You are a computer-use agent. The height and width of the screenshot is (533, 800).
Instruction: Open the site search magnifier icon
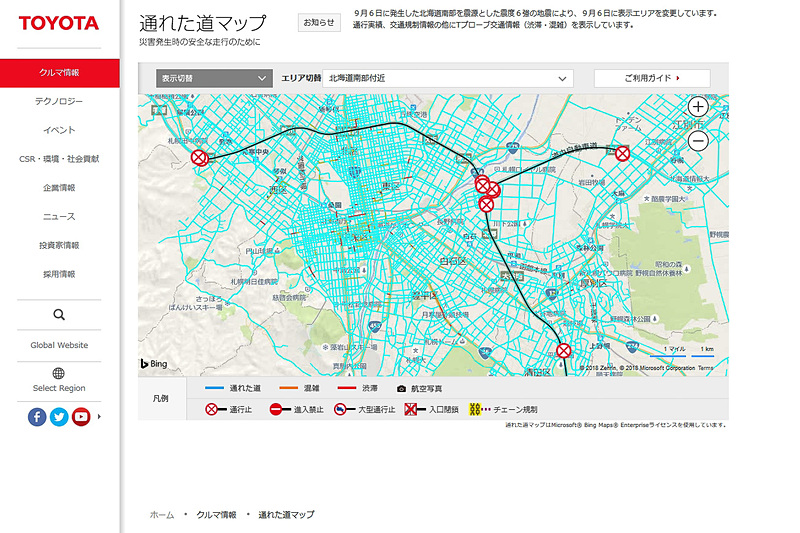[59, 315]
